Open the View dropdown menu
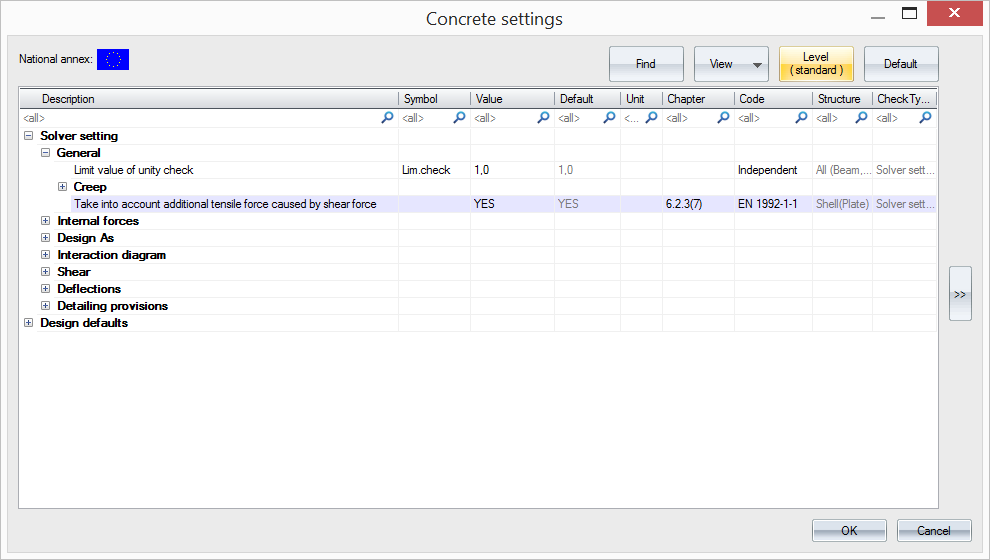 click(x=731, y=64)
